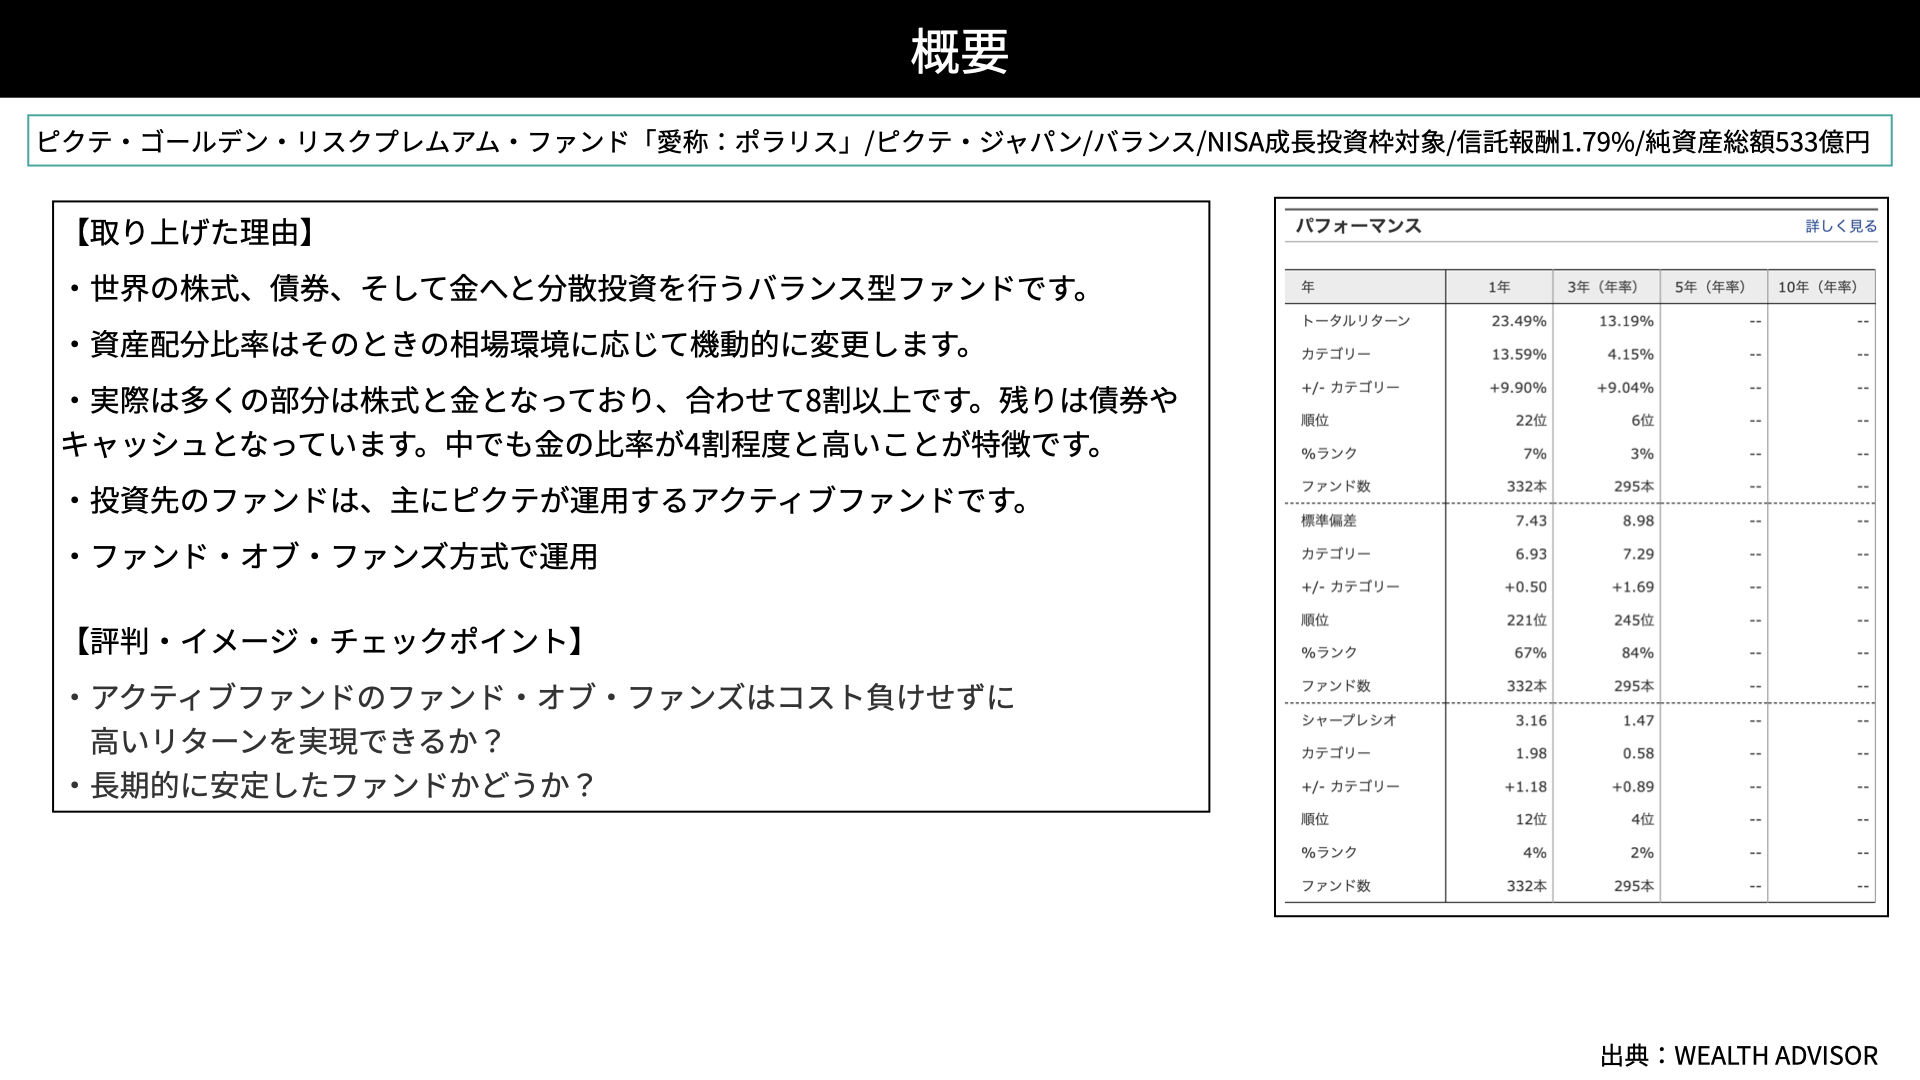Click the +0.89 category difference value
This screenshot has width=1920, height=1080.
coord(1633,786)
